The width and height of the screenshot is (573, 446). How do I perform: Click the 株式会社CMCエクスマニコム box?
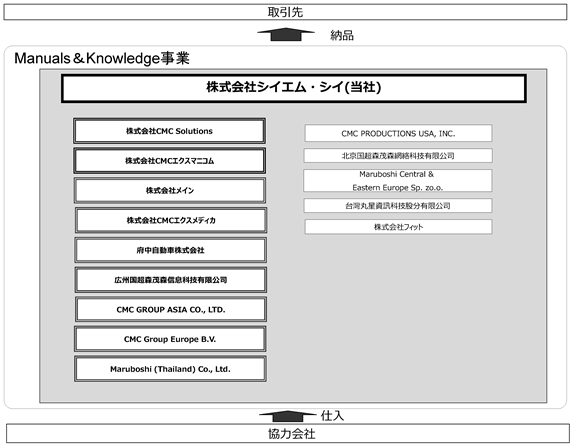click(x=170, y=160)
